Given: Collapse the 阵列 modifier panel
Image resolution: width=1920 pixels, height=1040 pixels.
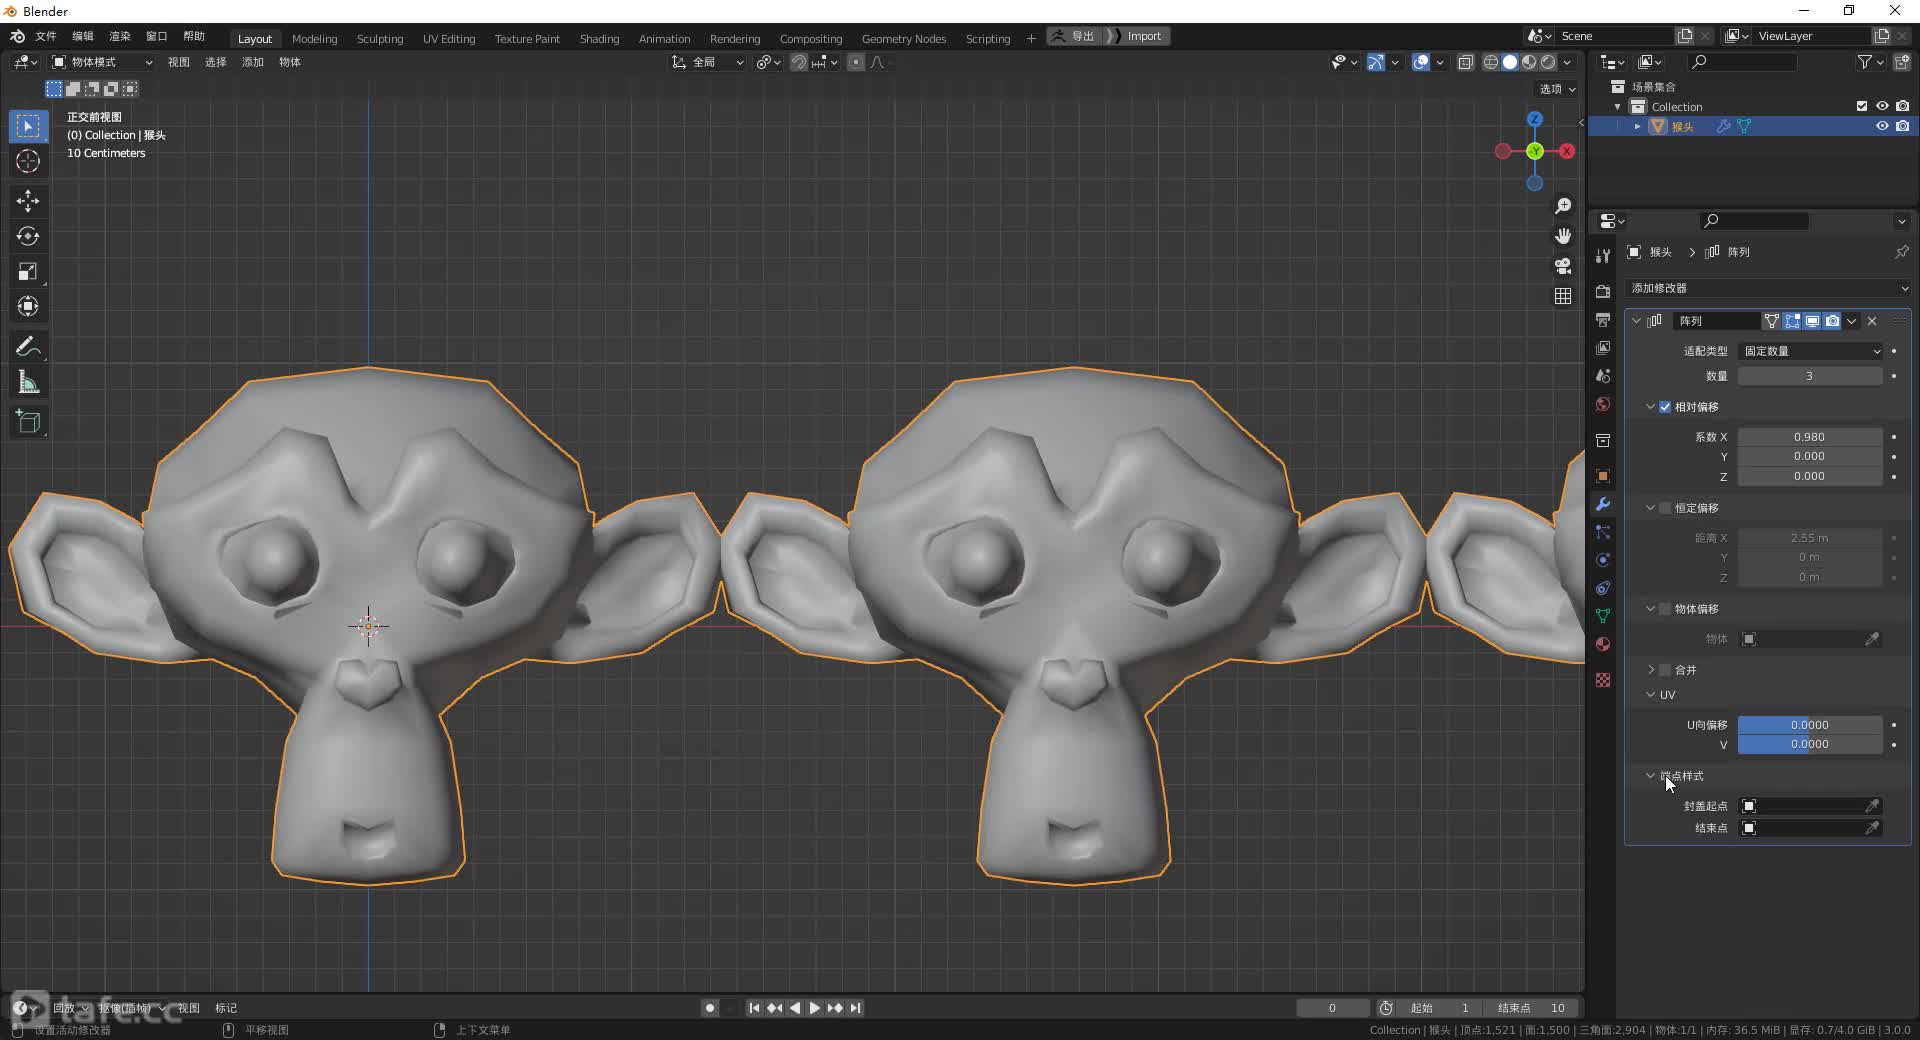Looking at the screenshot, I should 1637,321.
